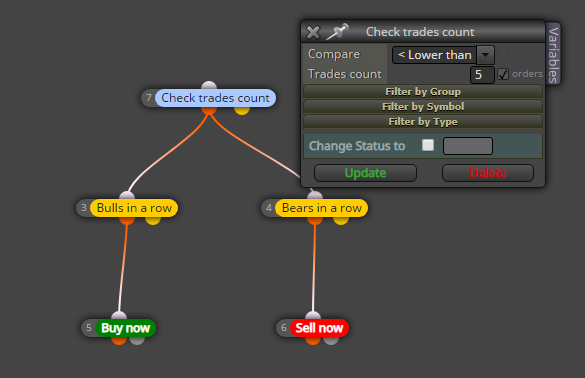Click input connector above Bulls in a row
585x378 pixels.
[x=127, y=195]
